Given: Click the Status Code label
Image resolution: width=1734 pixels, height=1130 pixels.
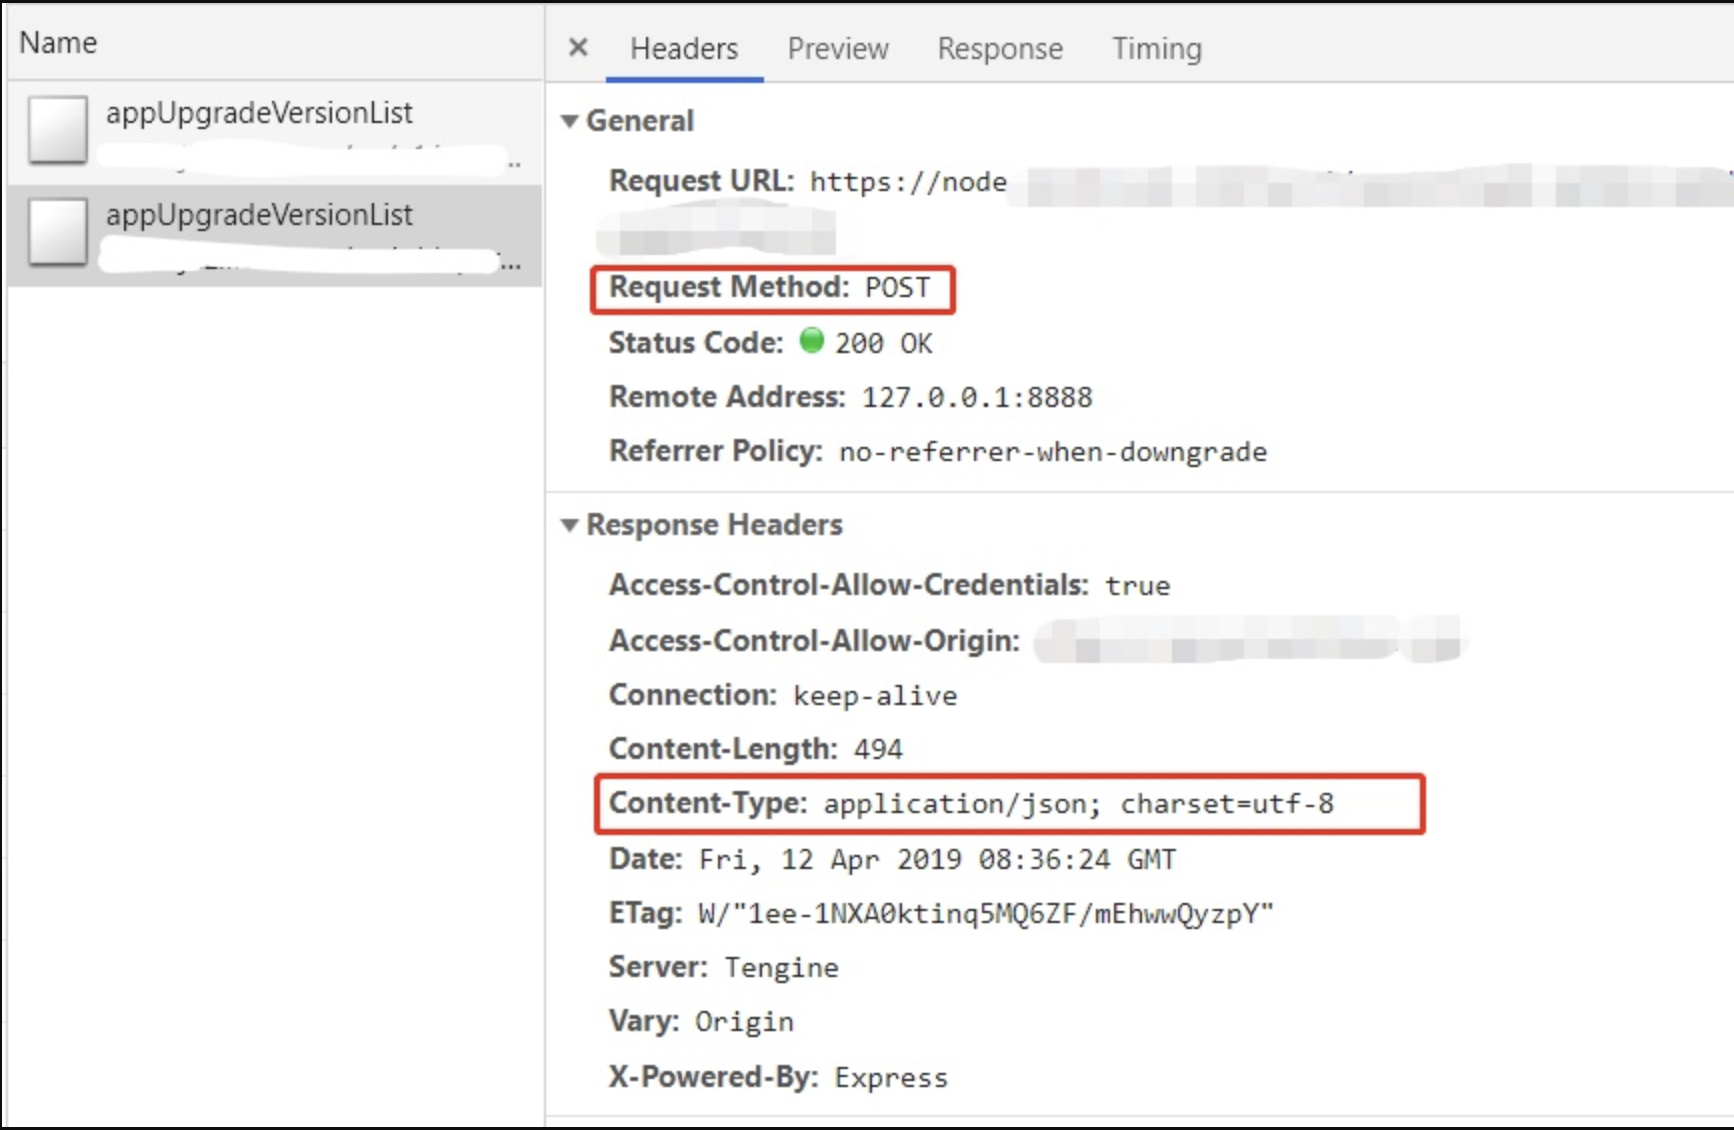Looking at the screenshot, I should 696,343.
